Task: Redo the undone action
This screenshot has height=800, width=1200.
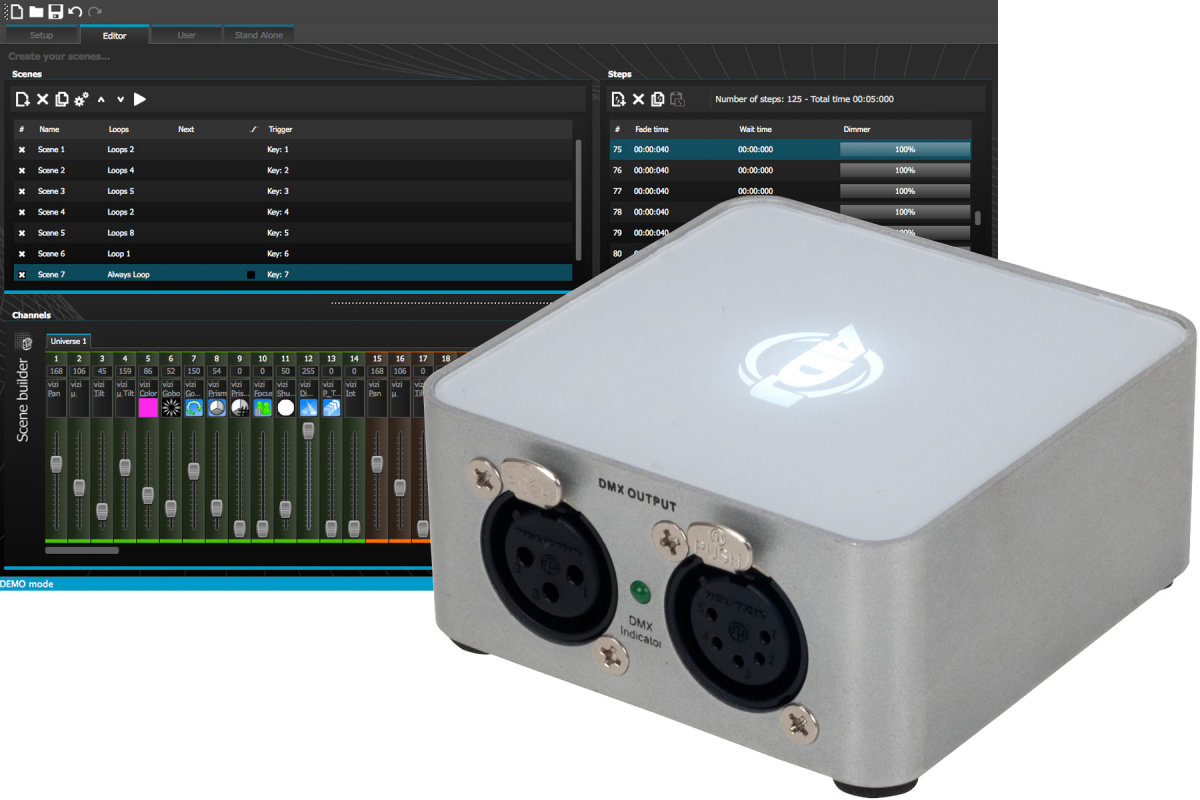Action: click(x=95, y=11)
